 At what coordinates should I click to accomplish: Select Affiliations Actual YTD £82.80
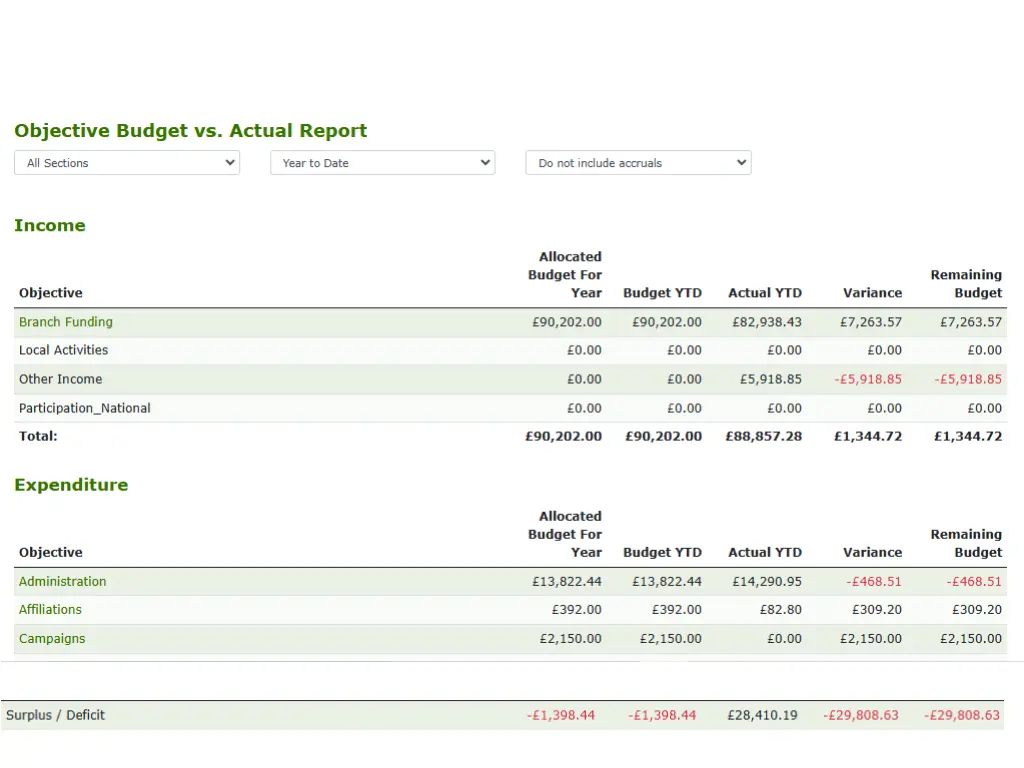pos(780,609)
